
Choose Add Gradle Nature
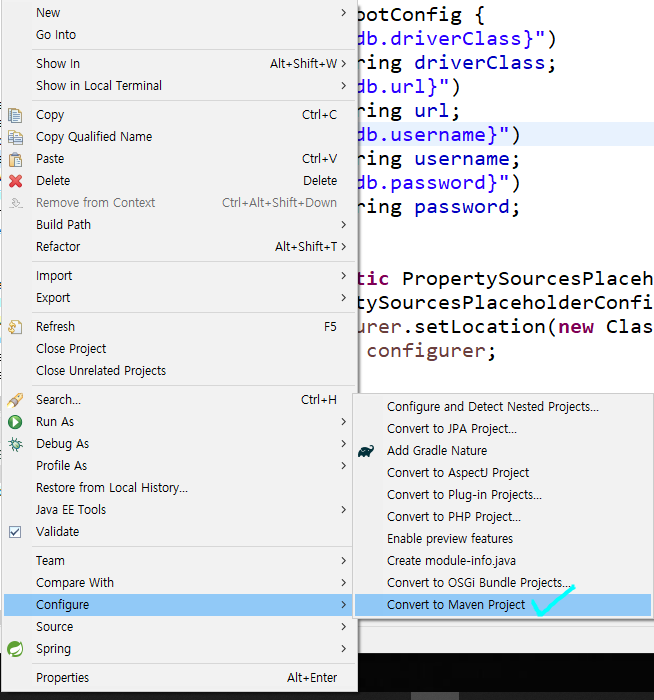[503, 451]
